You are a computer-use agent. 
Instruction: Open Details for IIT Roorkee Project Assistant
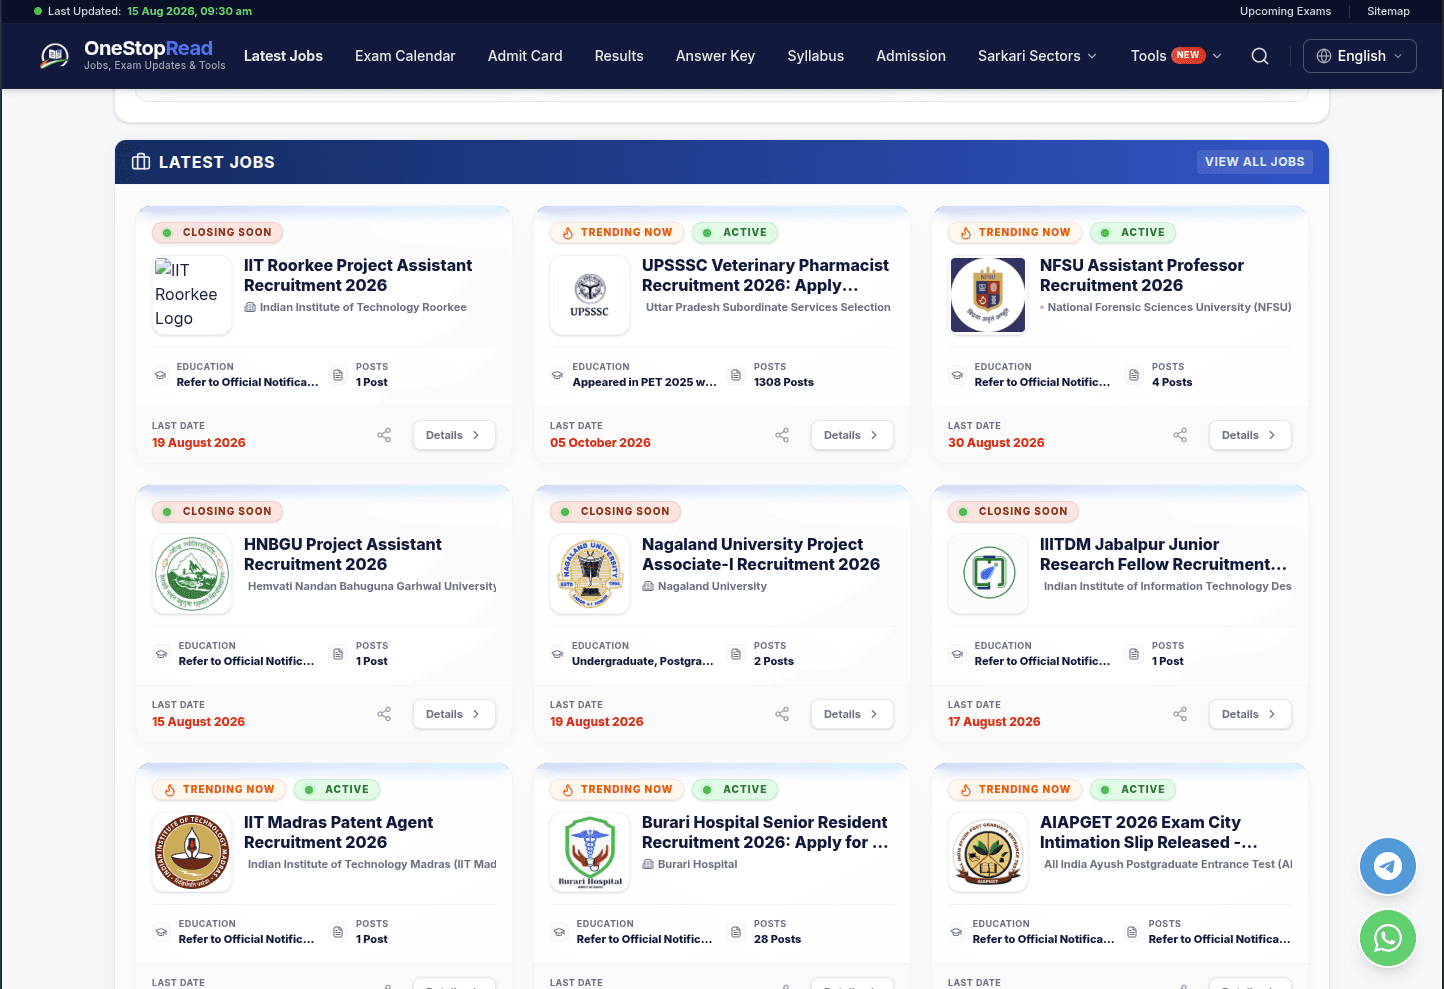[454, 435]
